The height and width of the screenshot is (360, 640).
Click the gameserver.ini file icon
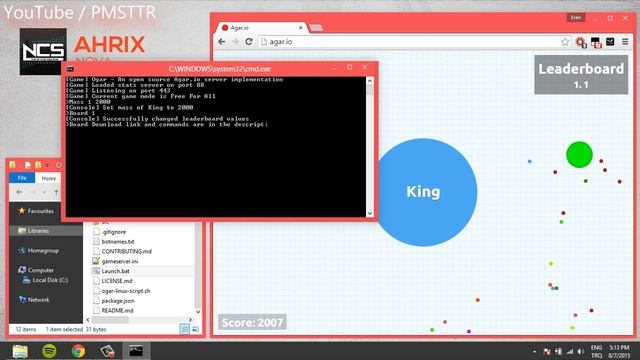click(96, 261)
